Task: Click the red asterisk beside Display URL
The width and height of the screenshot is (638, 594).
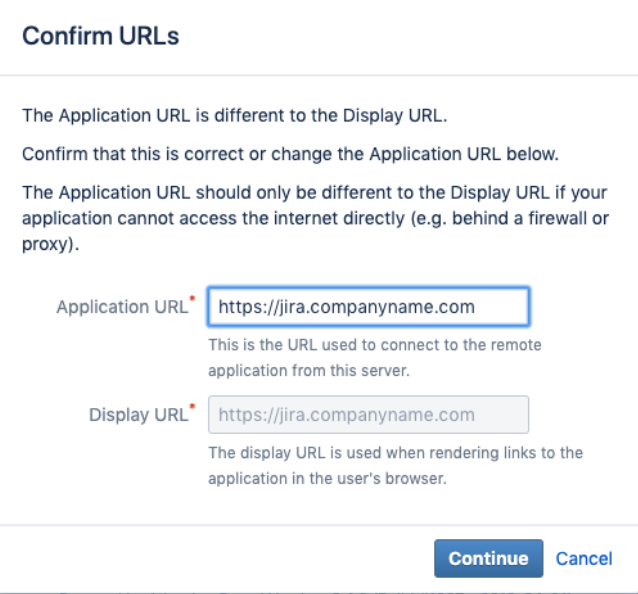Action: [192, 406]
